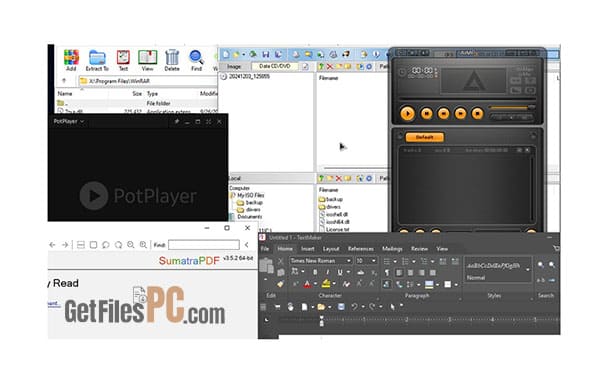Open the View tool in WinRAR
The width and height of the screenshot is (600, 385).
[x=147, y=60]
